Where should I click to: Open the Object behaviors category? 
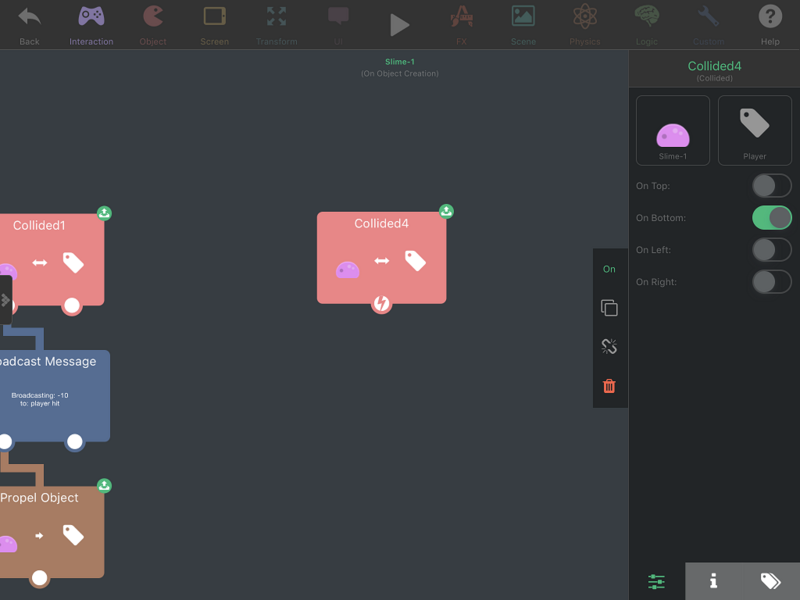coord(153,25)
